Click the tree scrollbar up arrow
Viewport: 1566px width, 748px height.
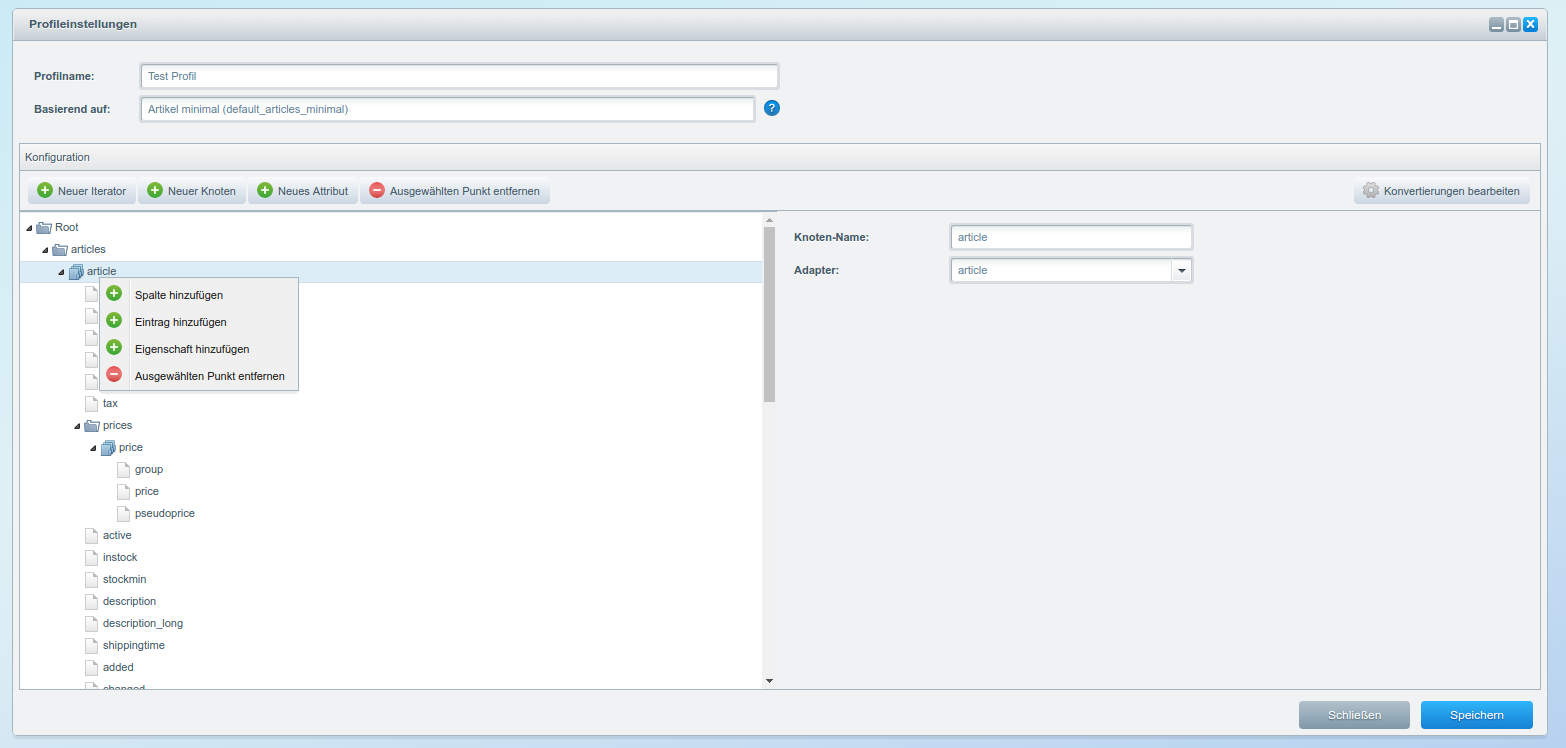click(x=769, y=219)
